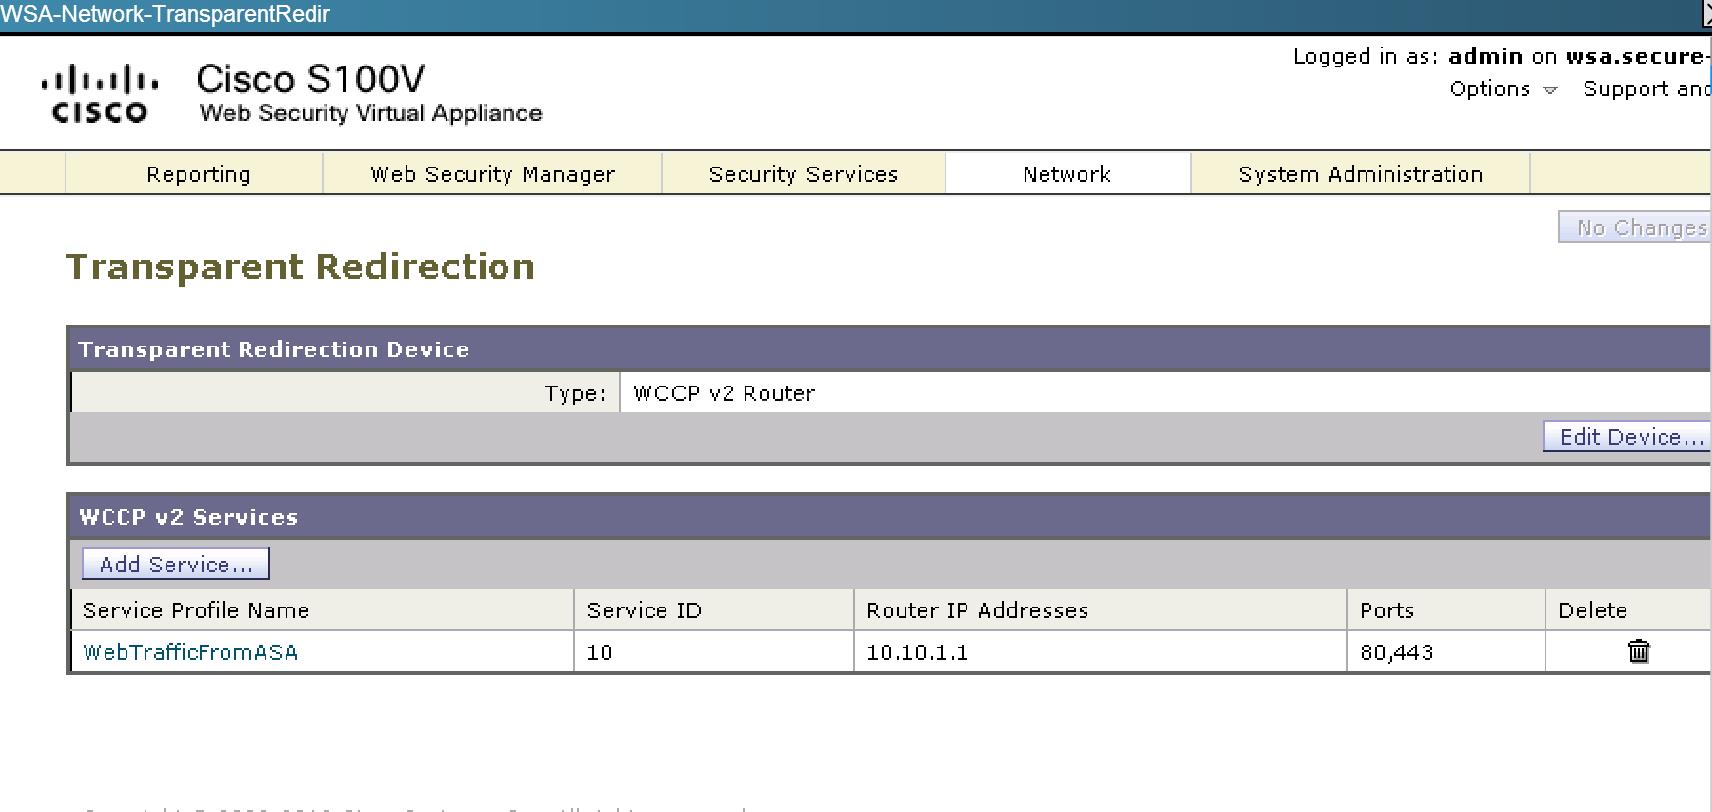Viewport: 1712px width, 812px height.
Task: Open the Security Services menu
Action: 803,174
